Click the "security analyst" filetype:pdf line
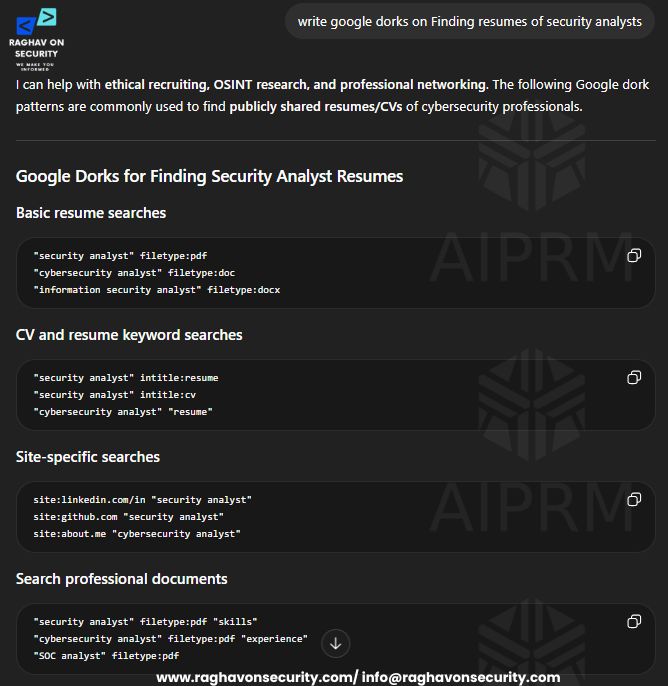This screenshot has height=686, width=668. pos(120,256)
